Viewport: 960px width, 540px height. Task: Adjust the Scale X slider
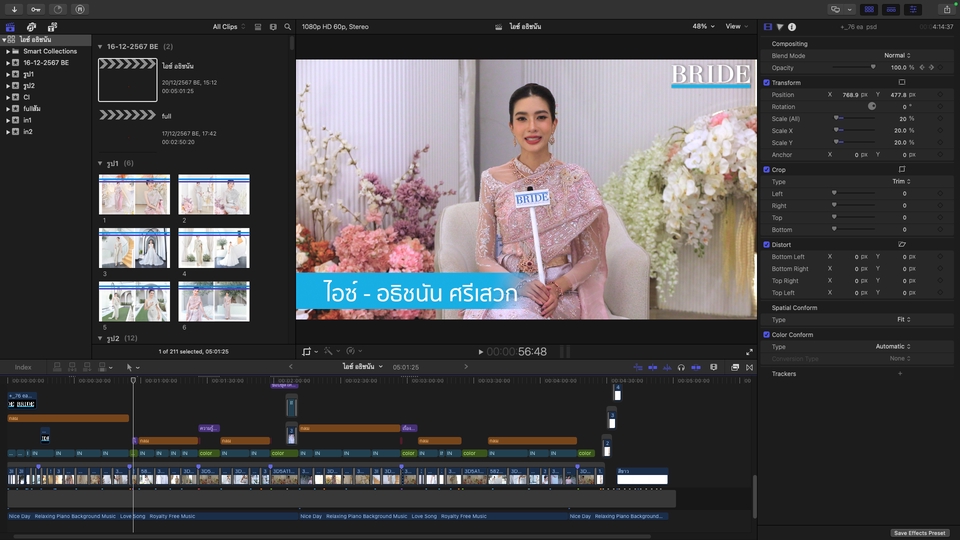[853, 130]
